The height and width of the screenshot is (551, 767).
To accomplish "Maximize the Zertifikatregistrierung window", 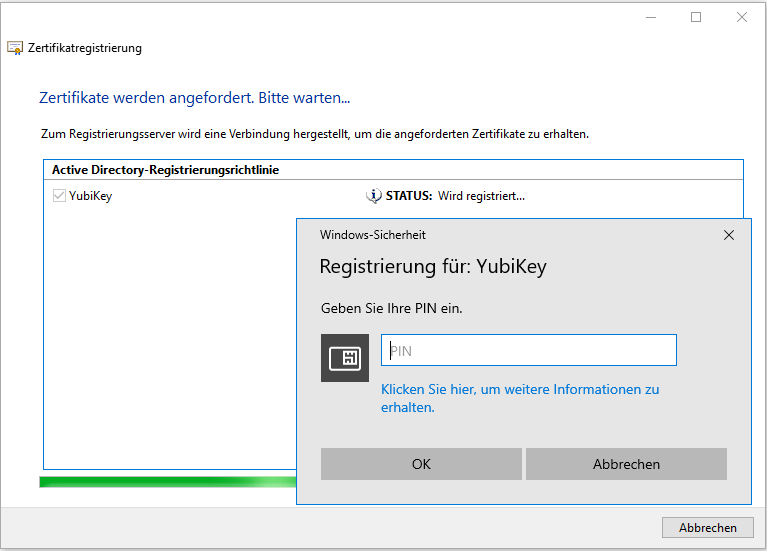I will pos(696,17).
